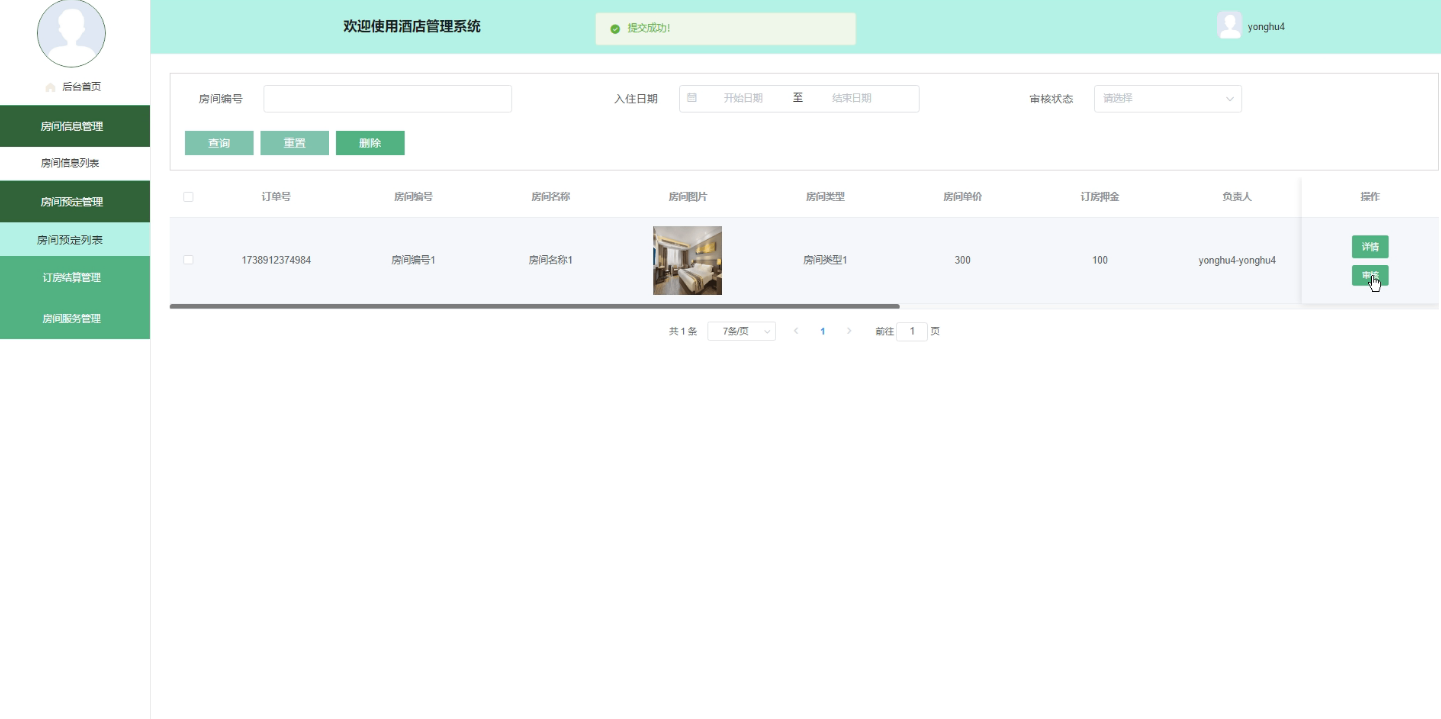The height and width of the screenshot is (719, 1441).
Task: Click the 负责人 column header
Action: [x=1237, y=197]
